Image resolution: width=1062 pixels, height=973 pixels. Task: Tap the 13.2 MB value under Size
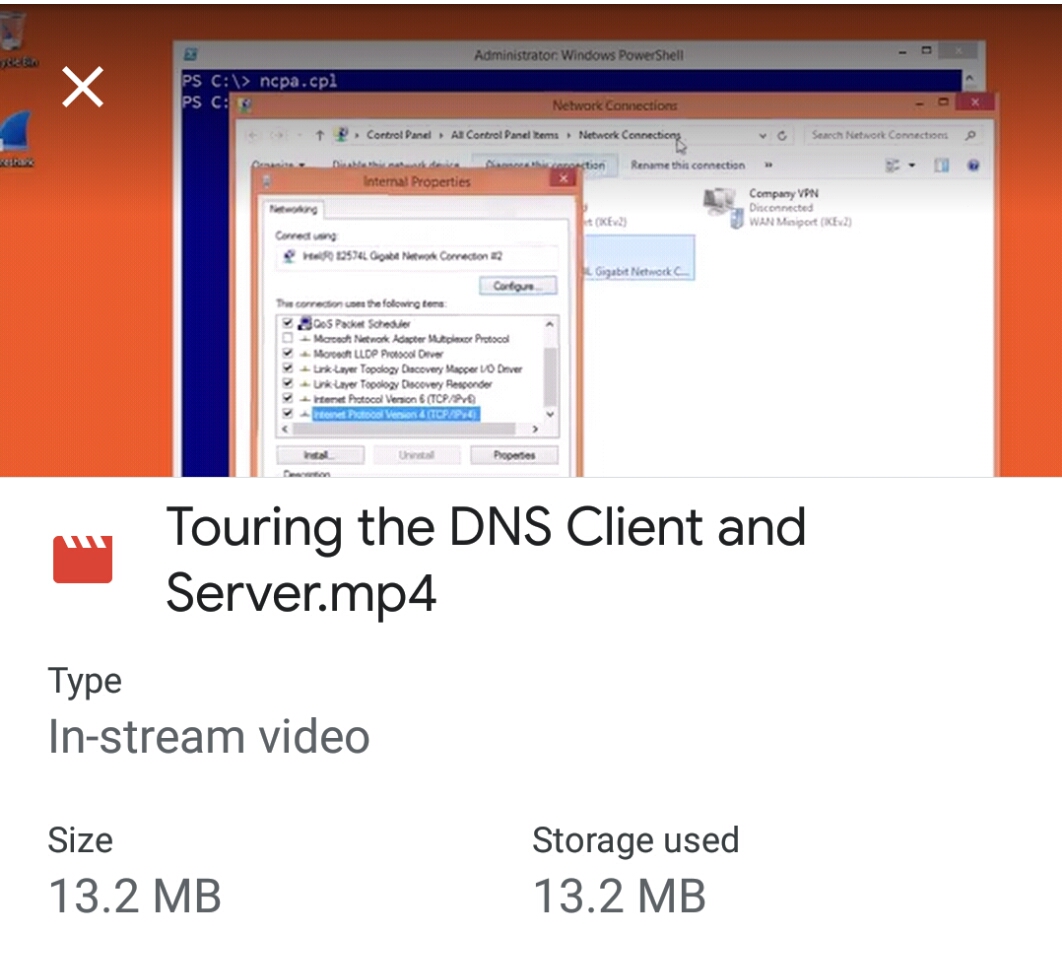(x=135, y=895)
